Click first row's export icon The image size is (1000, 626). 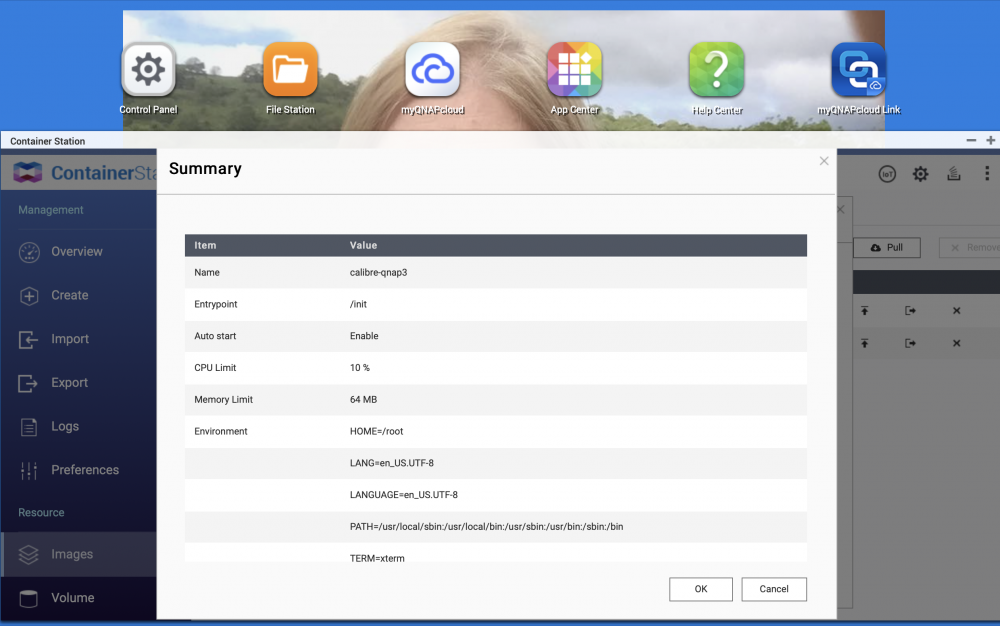tap(910, 310)
